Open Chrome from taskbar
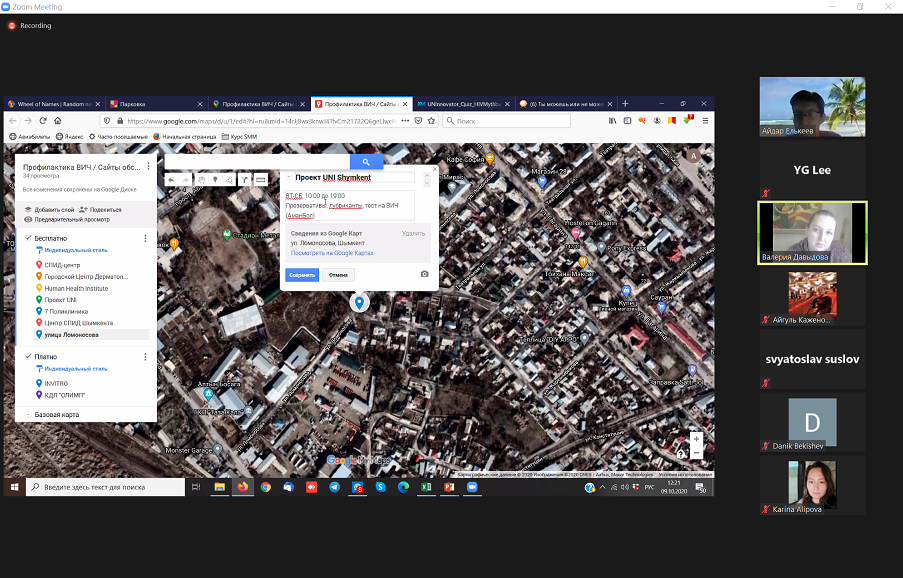The width and height of the screenshot is (903, 578). point(265,487)
